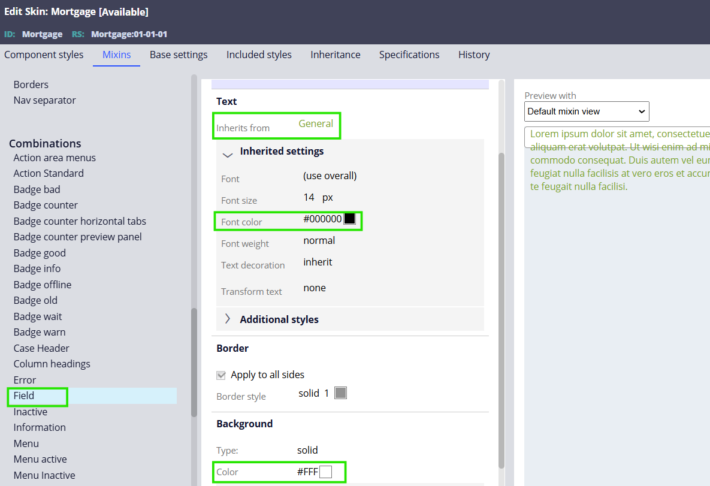This screenshot has height=486, width=710.
Task: Open the Component styles tab
Action: (x=44, y=55)
